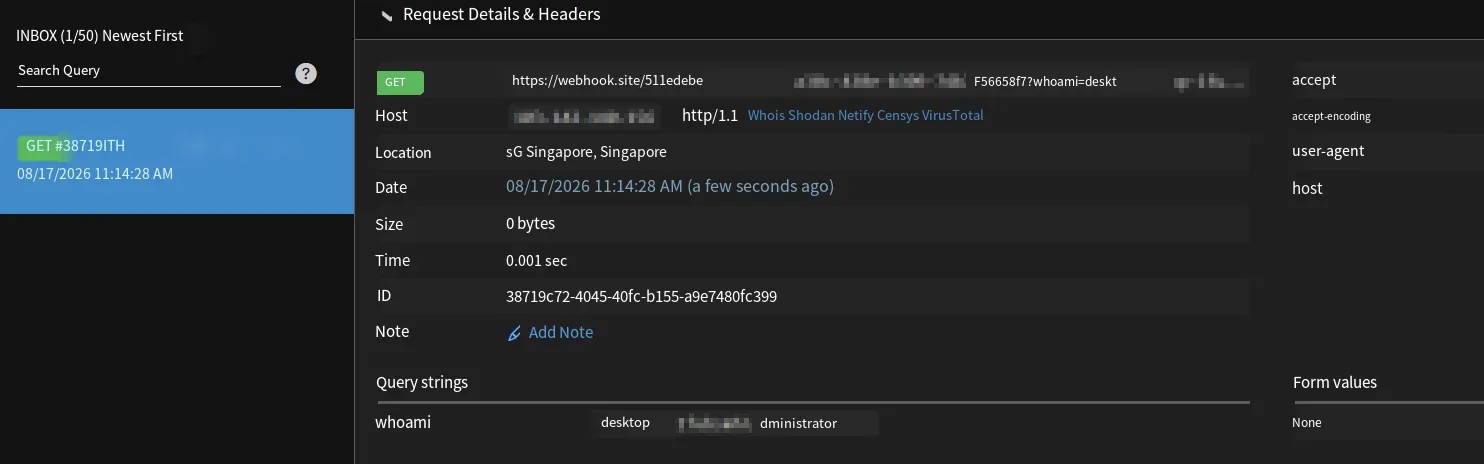Click the green GET method badge in details
This screenshot has height=464, width=1484.
pos(400,82)
